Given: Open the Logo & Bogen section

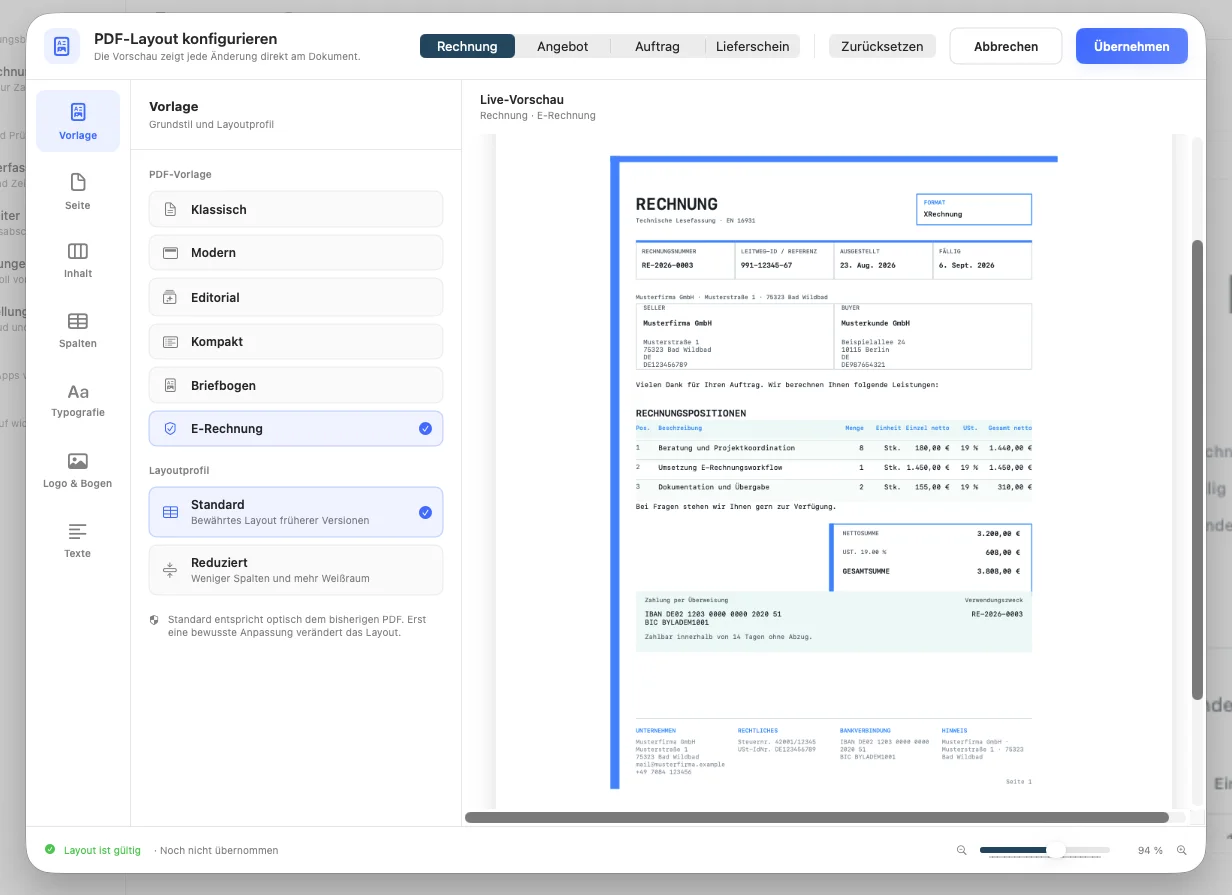Looking at the screenshot, I should (78, 470).
